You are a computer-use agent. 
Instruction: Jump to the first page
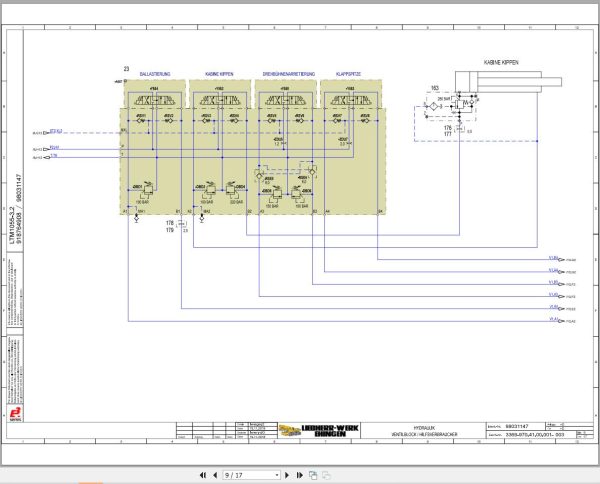[202, 475]
